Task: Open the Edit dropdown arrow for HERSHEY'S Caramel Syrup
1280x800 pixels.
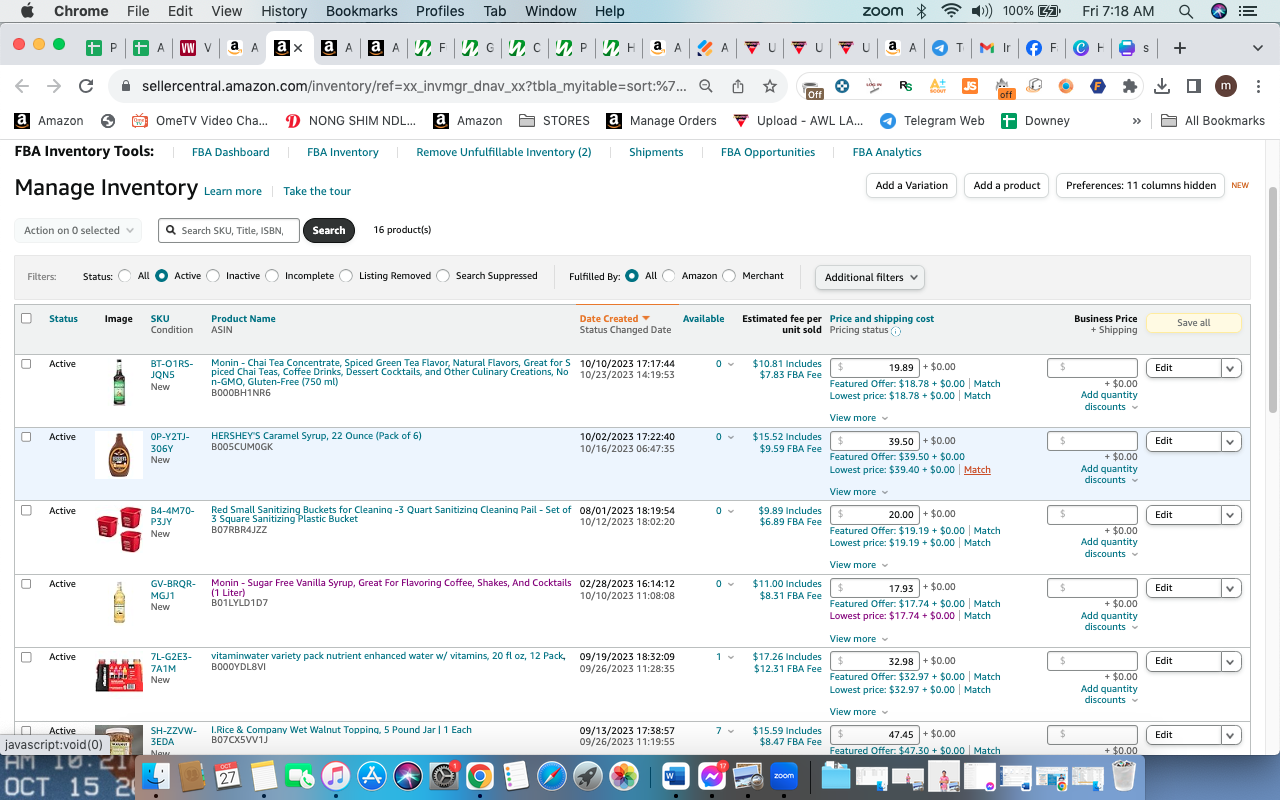Action: (x=1231, y=441)
